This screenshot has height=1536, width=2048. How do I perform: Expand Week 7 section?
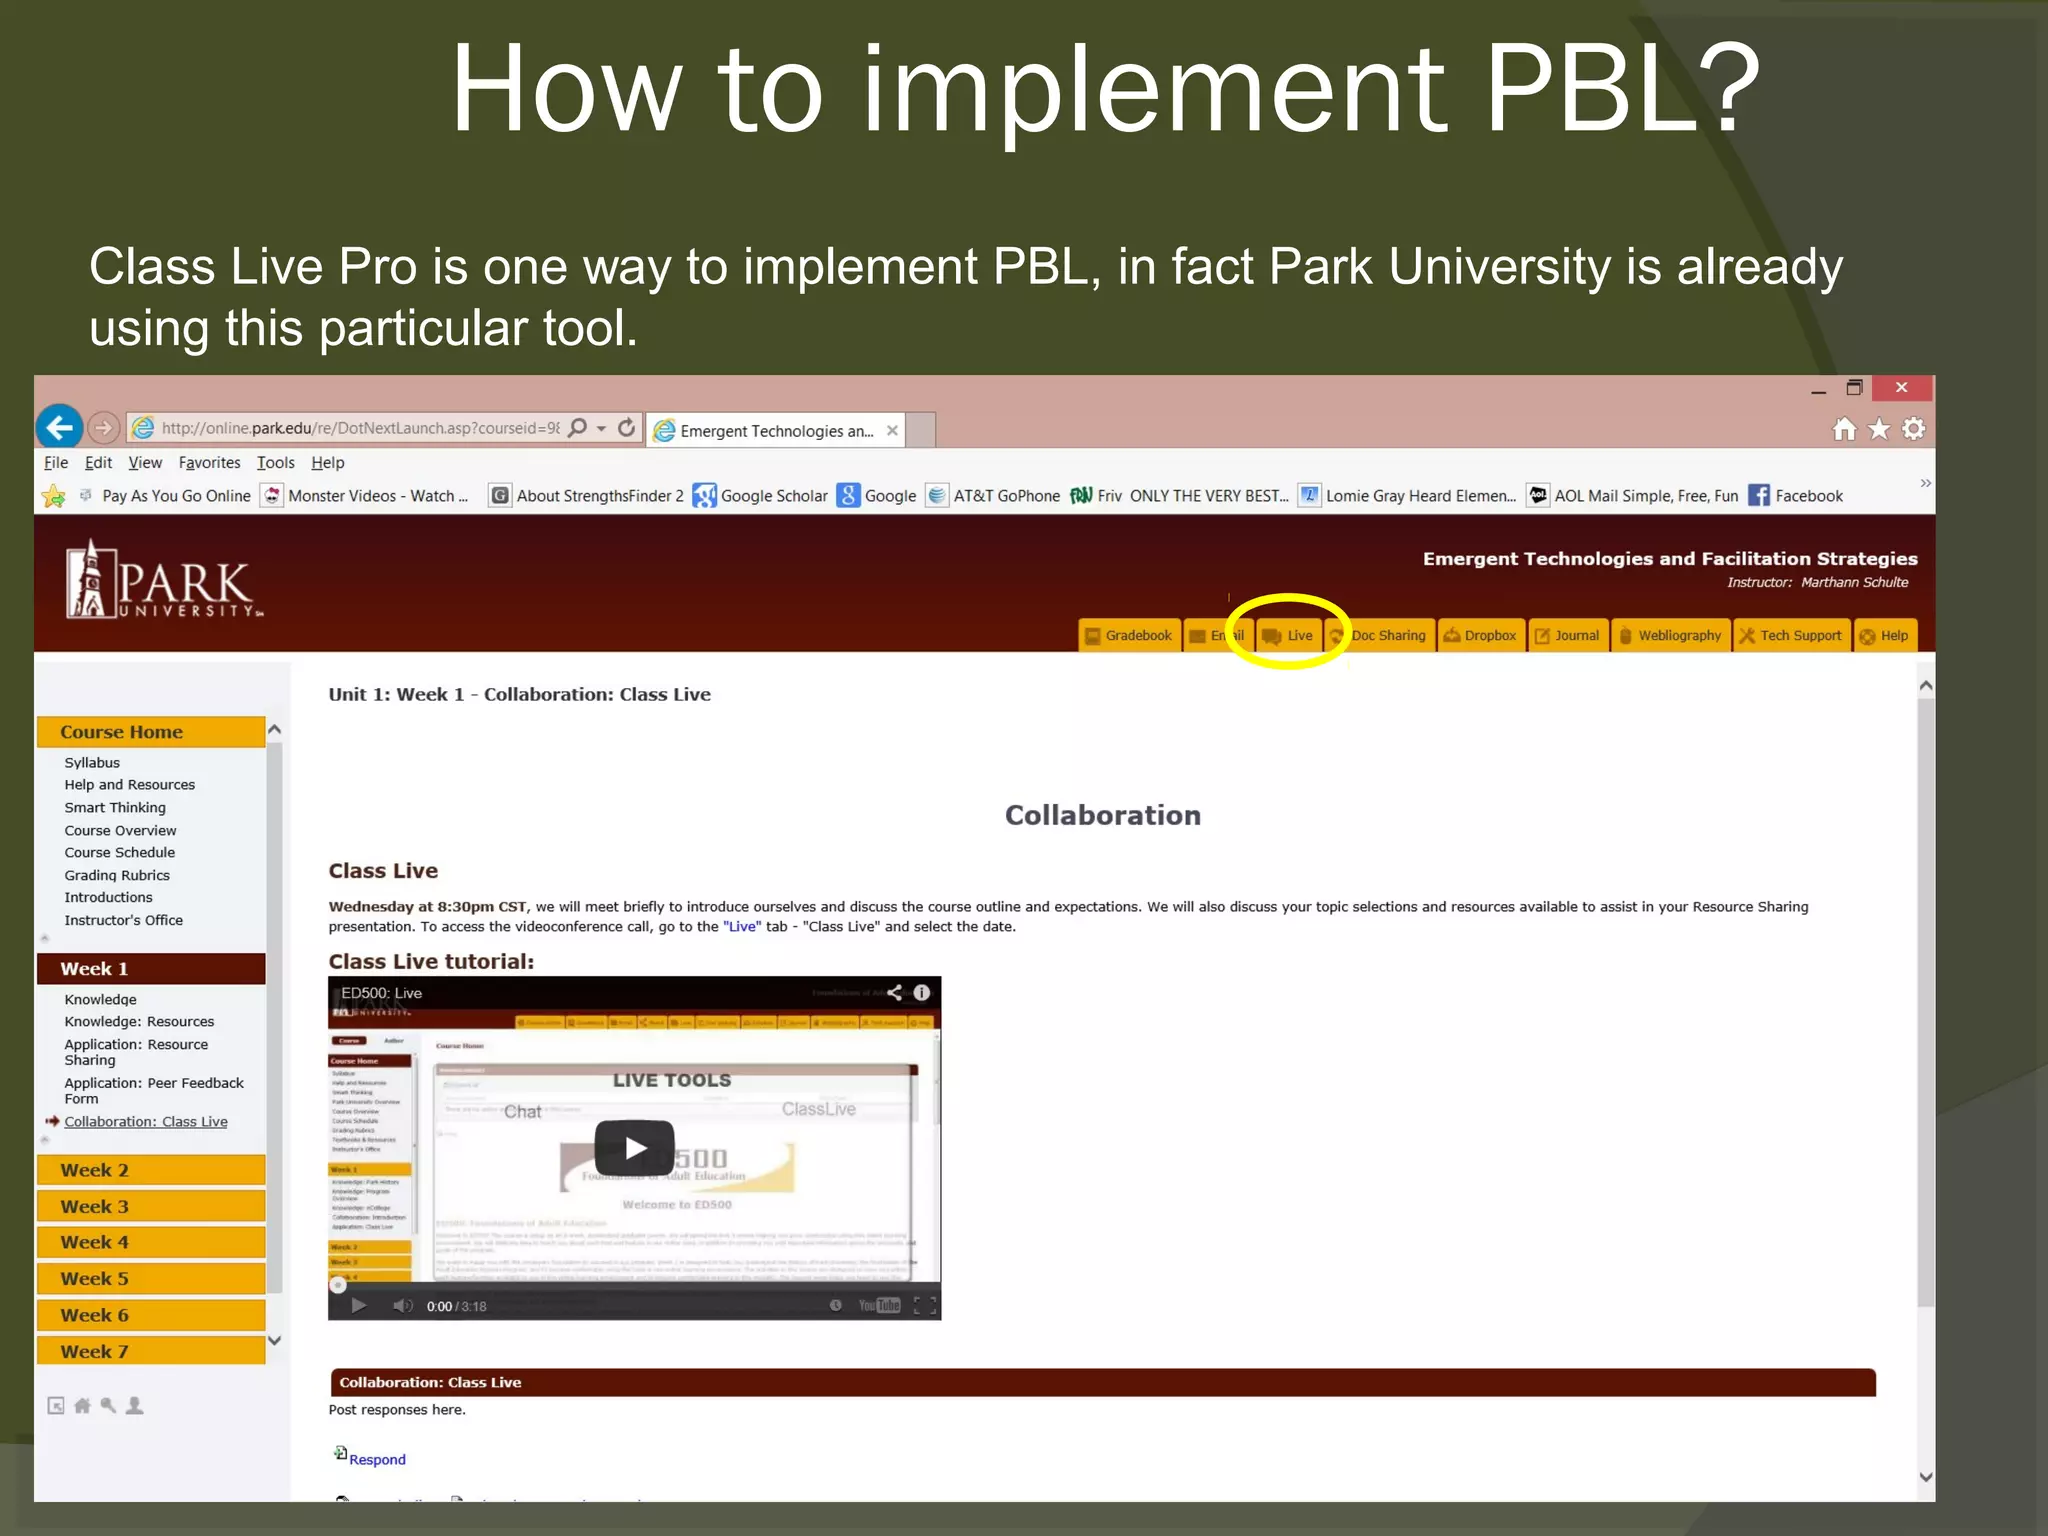click(151, 1352)
